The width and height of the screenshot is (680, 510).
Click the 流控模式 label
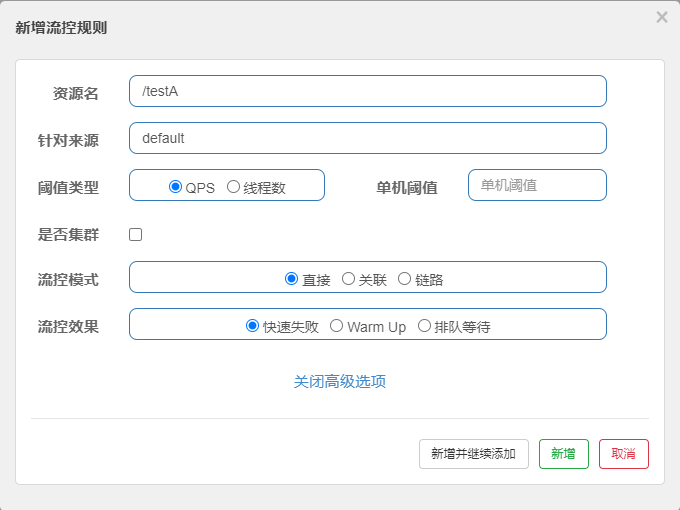pos(68,280)
